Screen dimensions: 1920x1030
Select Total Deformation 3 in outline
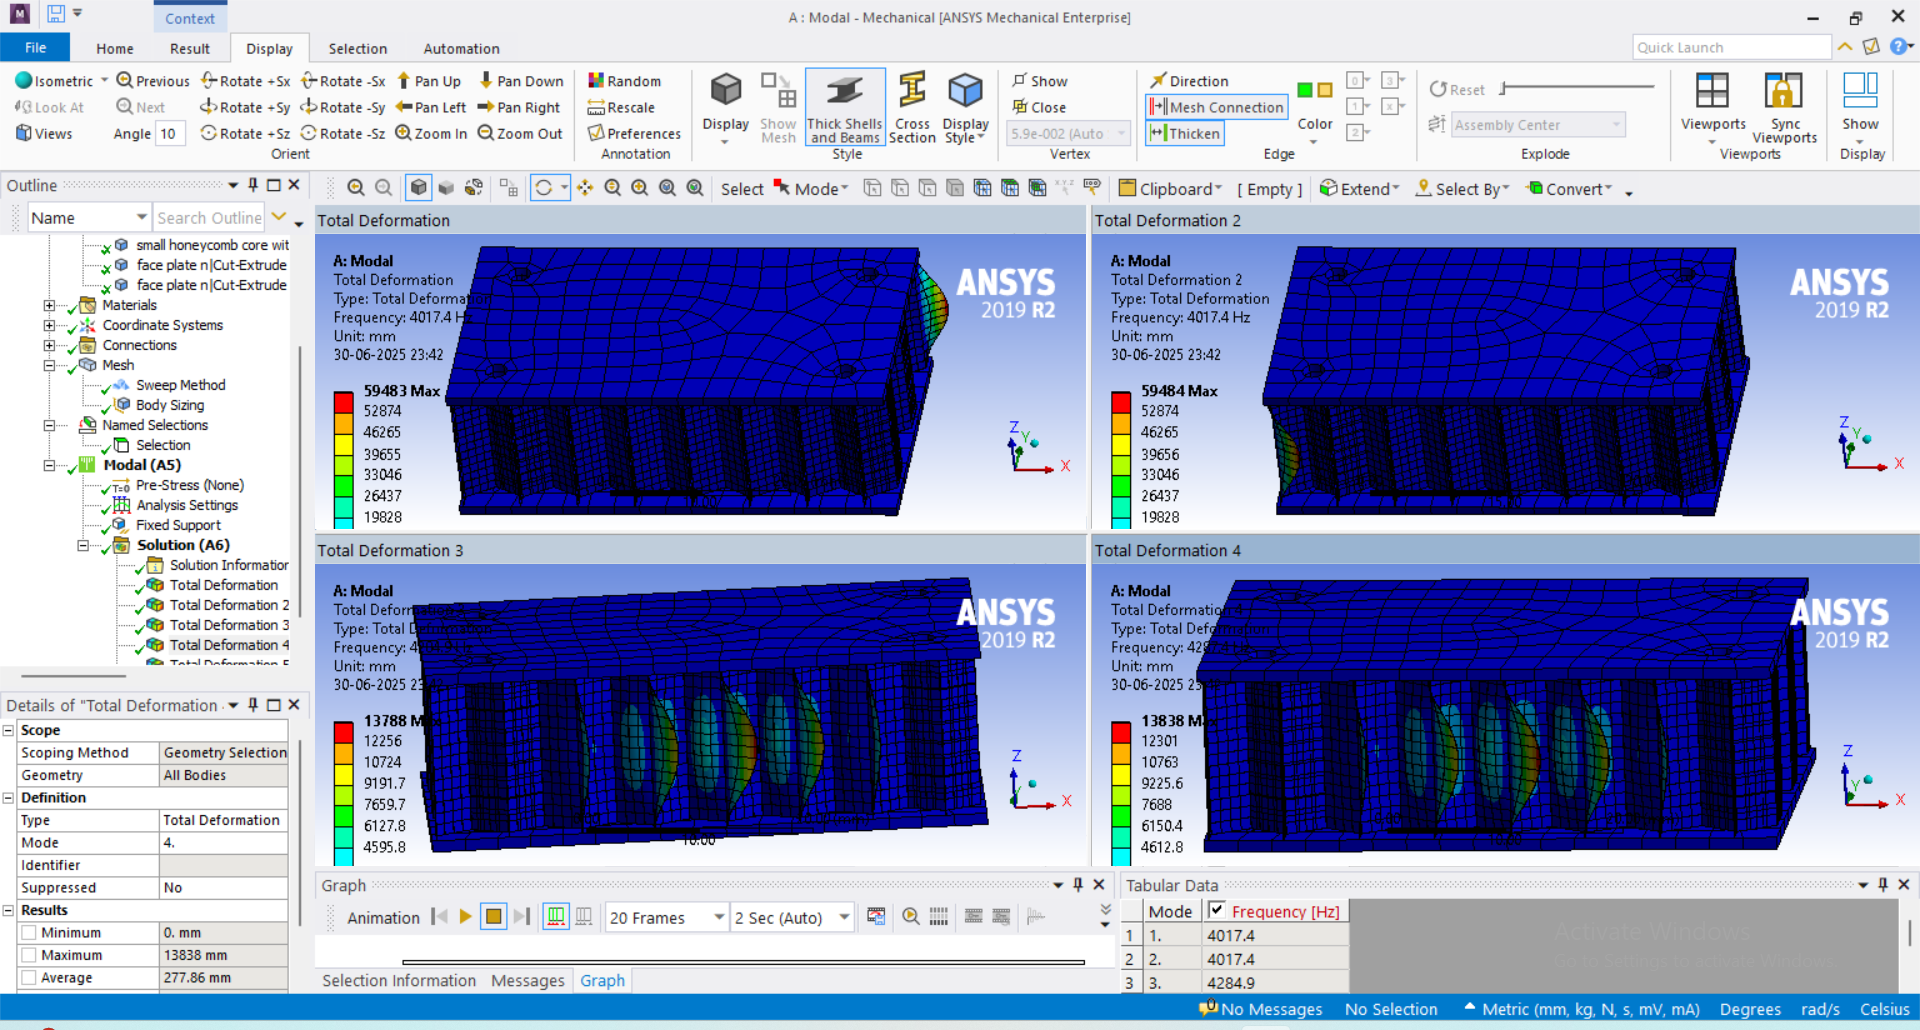tap(229, 625)
